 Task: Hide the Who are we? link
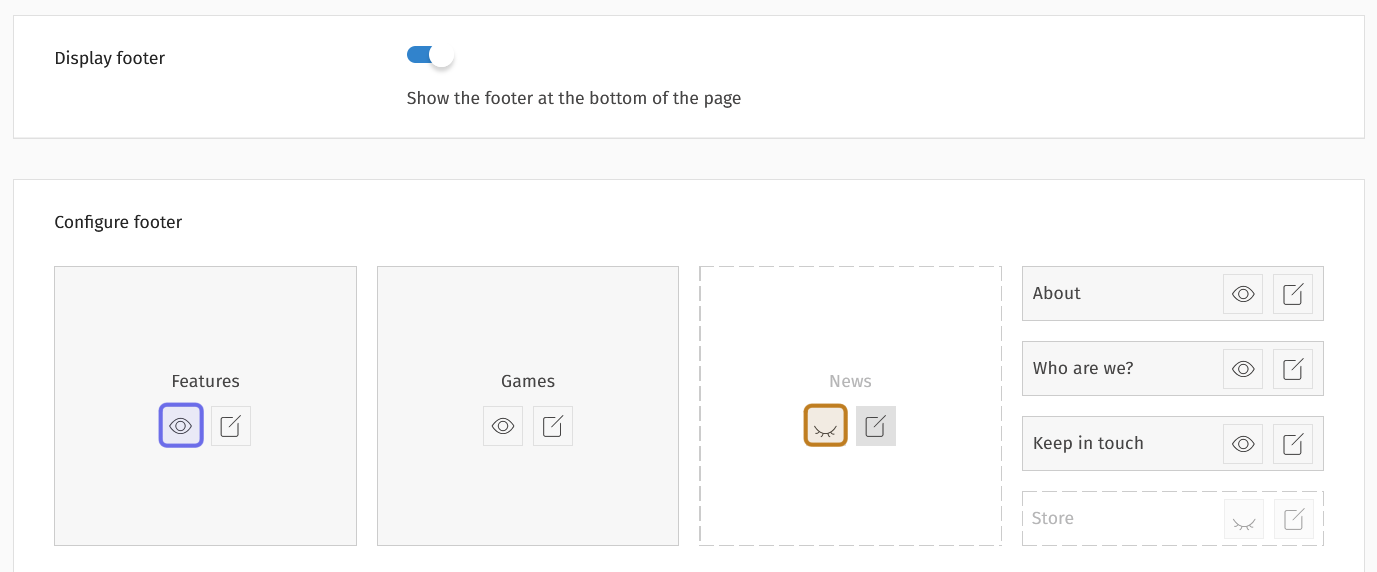click(x=1243, y=369)
